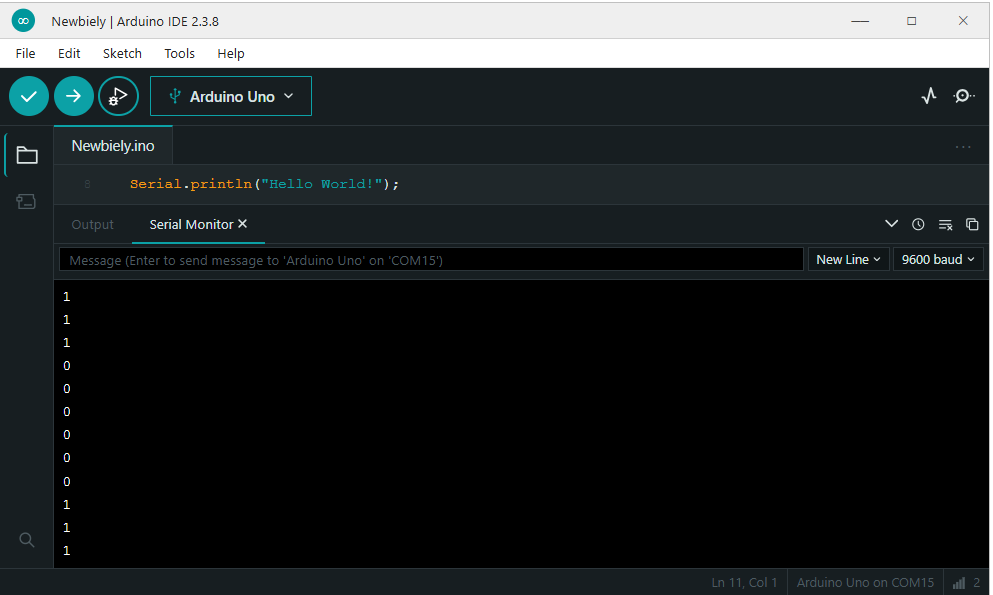Start Debugging with the debug play icon

[118, 96]
